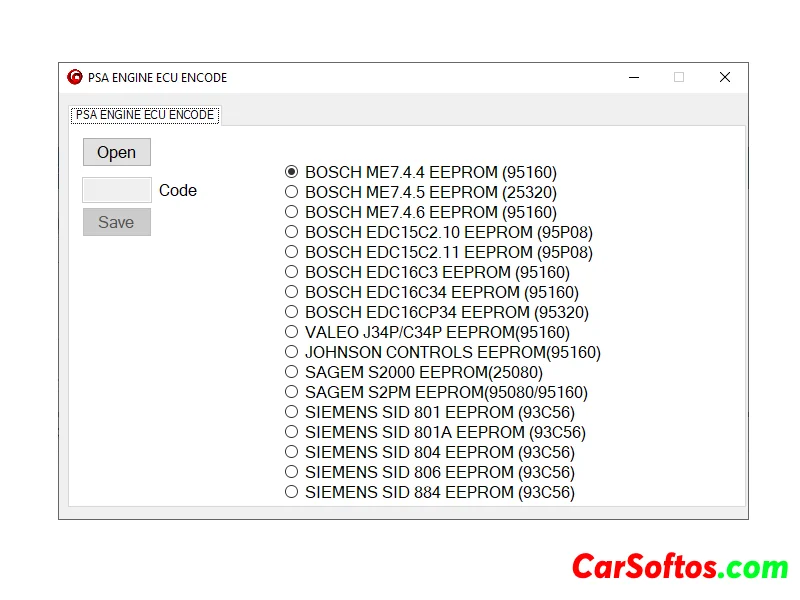Open an EEPROM file with Open button
Image resolution: width=800 pixels, height=600 pixels.
(x=117, y=152)
